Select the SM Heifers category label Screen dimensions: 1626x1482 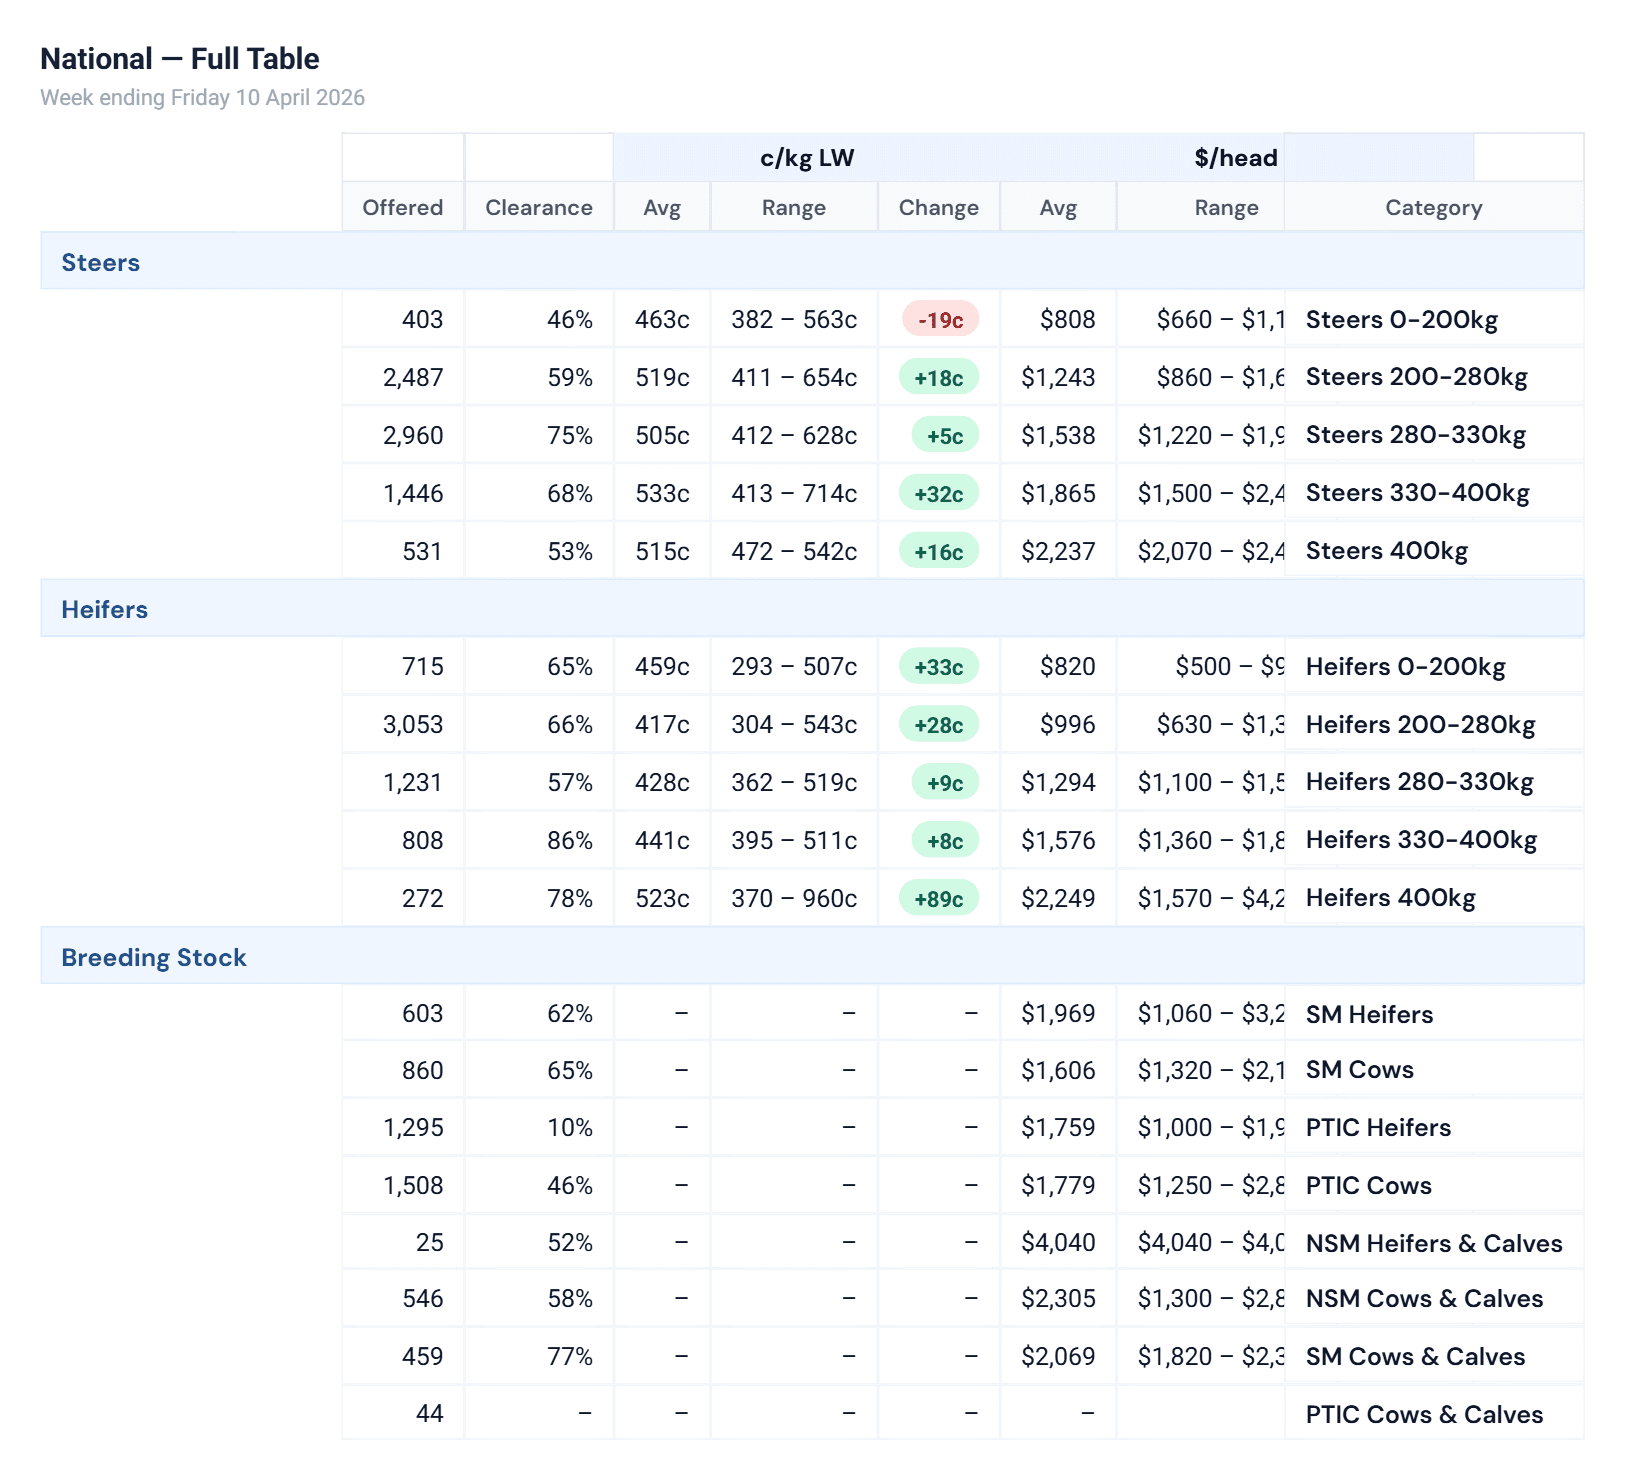point(1368,1014)
